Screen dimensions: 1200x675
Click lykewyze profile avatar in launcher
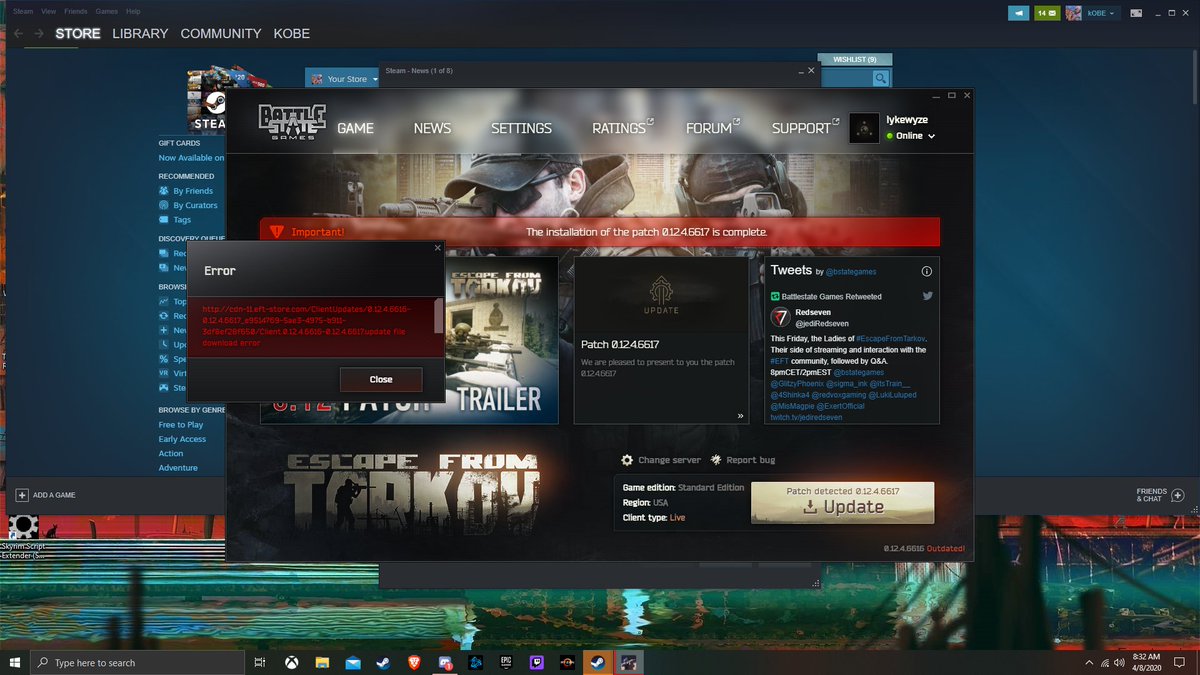point(864,127)
